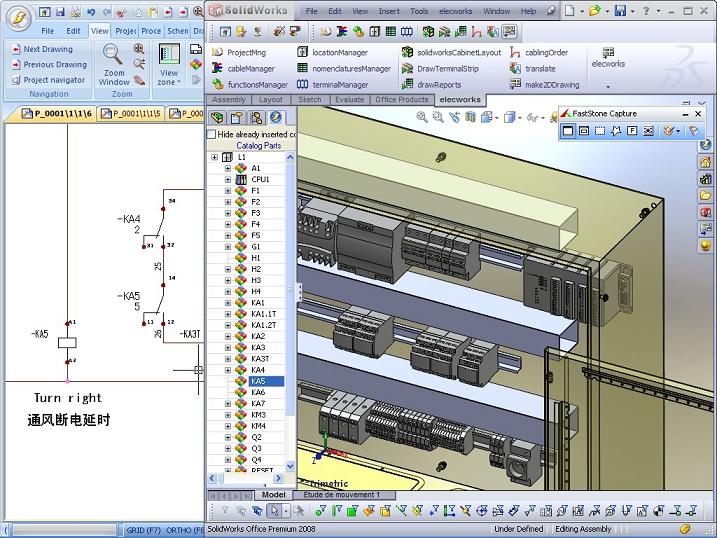Open the nomenclaturesManager tool

(x=344, y=69)
